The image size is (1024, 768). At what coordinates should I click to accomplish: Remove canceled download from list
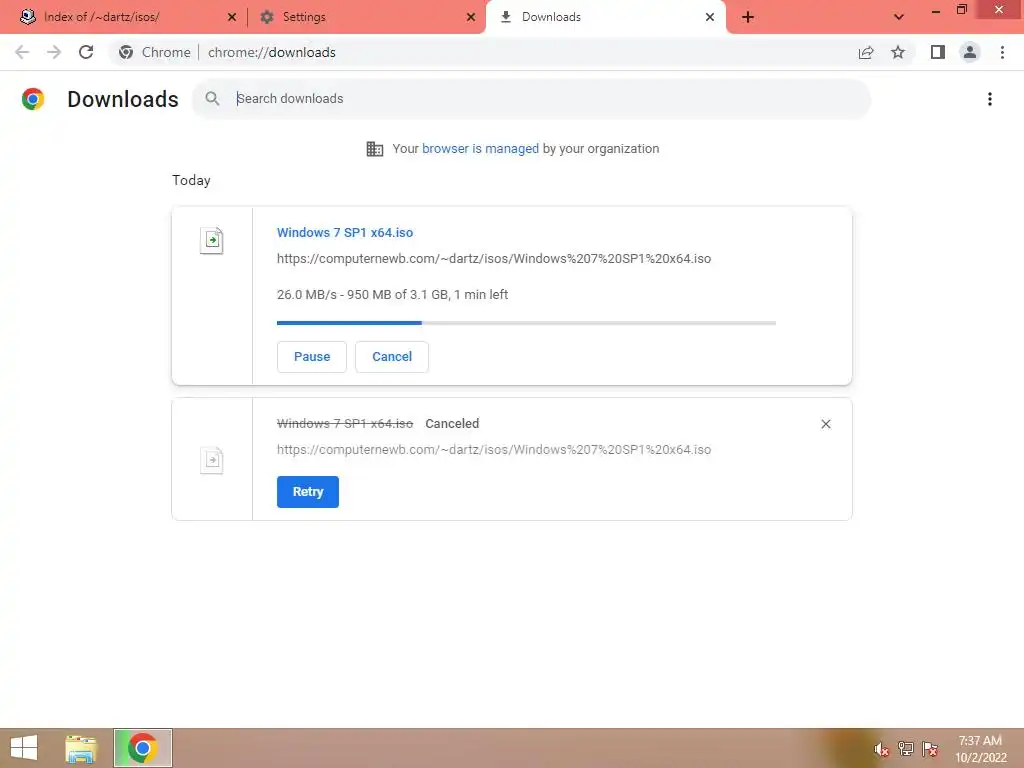(825, 424)
